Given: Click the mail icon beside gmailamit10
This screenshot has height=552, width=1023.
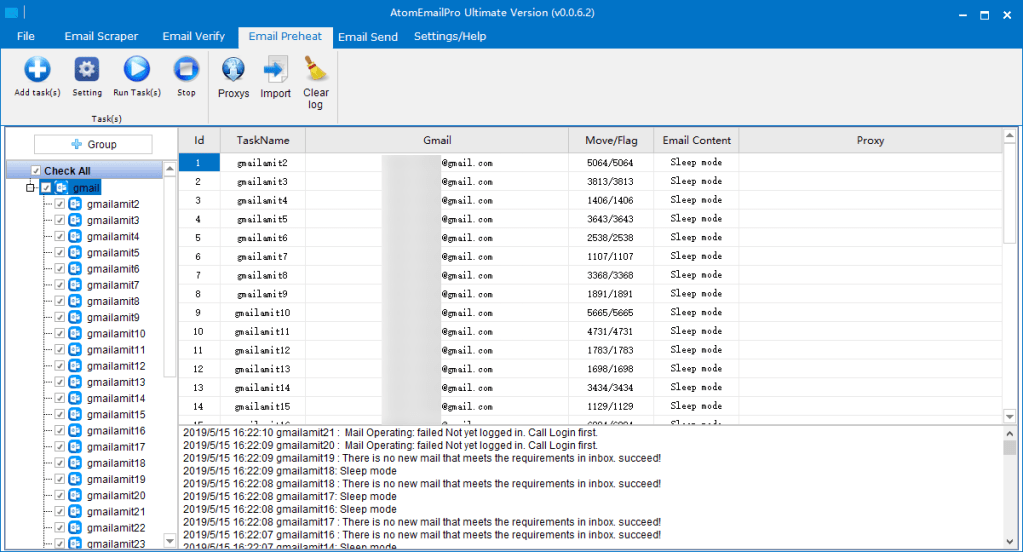Looking at the screenshot, I should (75, 334).
